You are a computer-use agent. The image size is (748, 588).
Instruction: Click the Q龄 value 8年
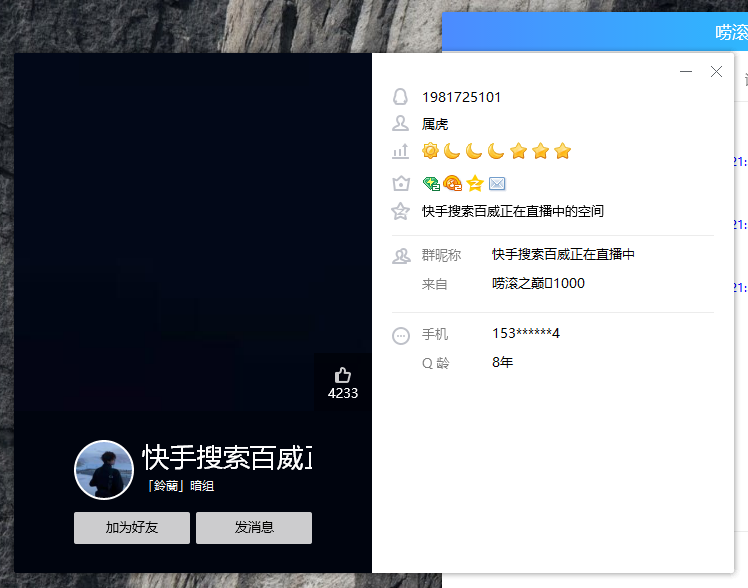[502, 362]
